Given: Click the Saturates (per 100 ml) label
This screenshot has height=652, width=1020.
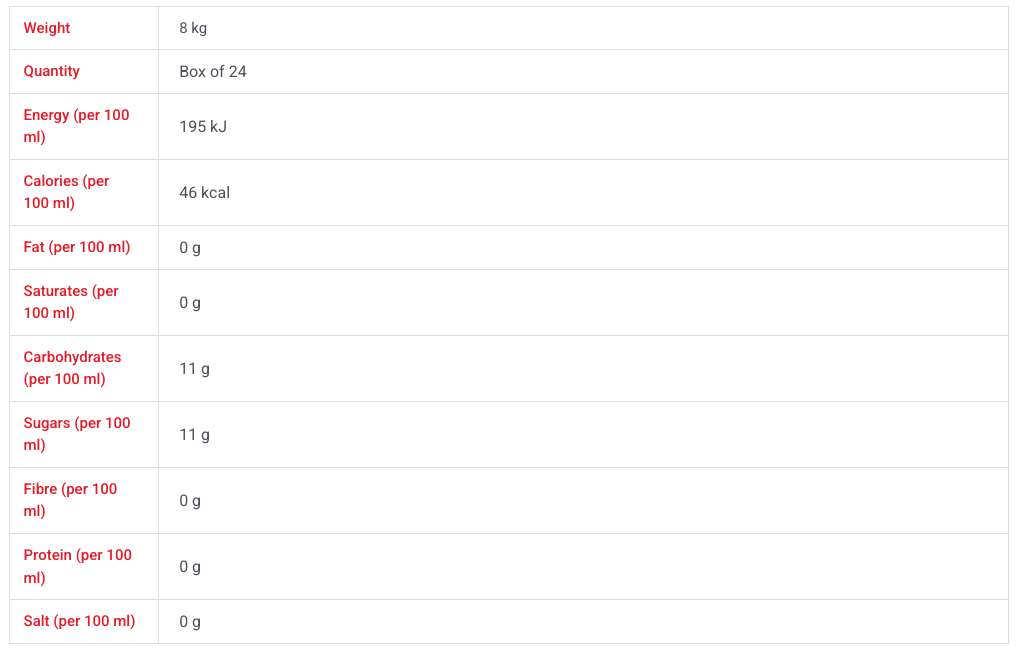Looking at the screenshot, I should (x=71, y=302).
